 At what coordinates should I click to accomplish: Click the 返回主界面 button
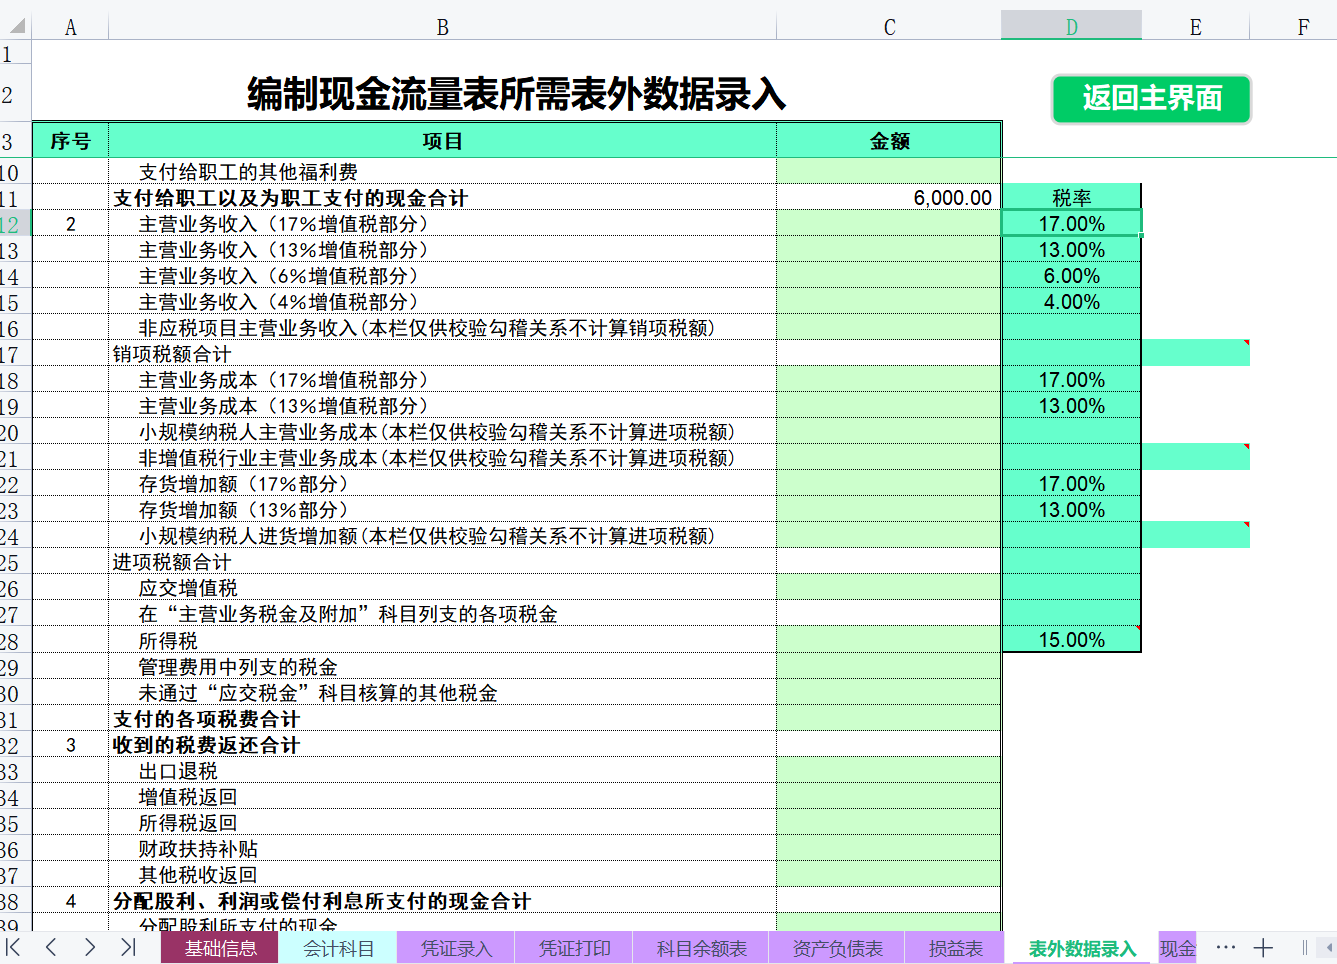pos(1151,99)
